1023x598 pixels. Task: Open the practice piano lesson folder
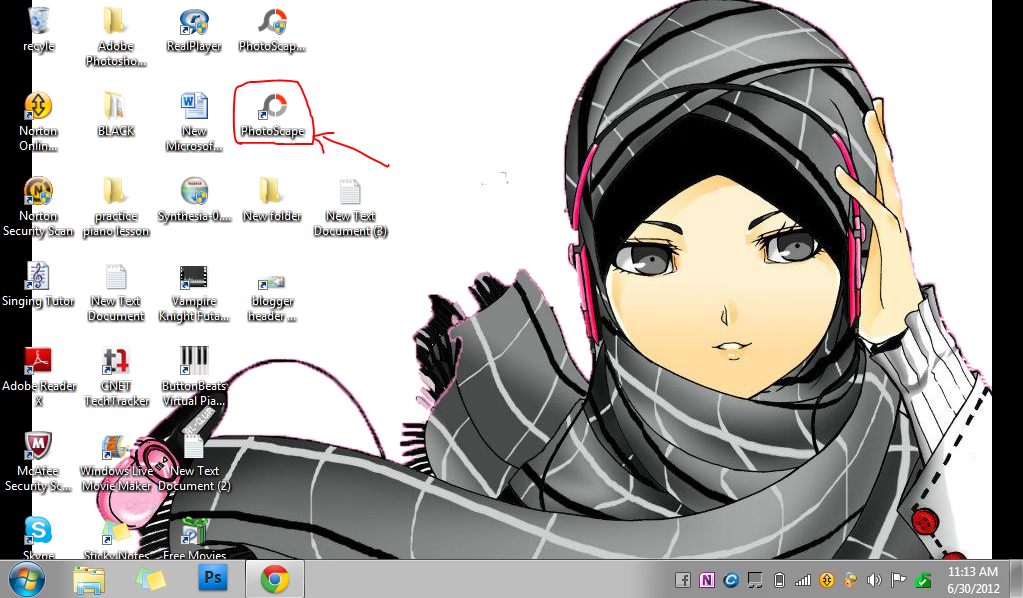[x=115, y=207]
